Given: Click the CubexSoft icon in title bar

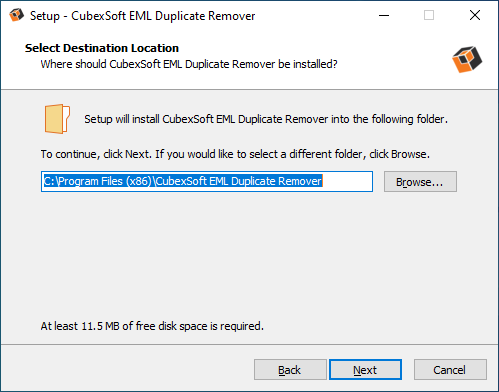Looking at the screenshot, I should pyautogui.click(x=16, y=15).
